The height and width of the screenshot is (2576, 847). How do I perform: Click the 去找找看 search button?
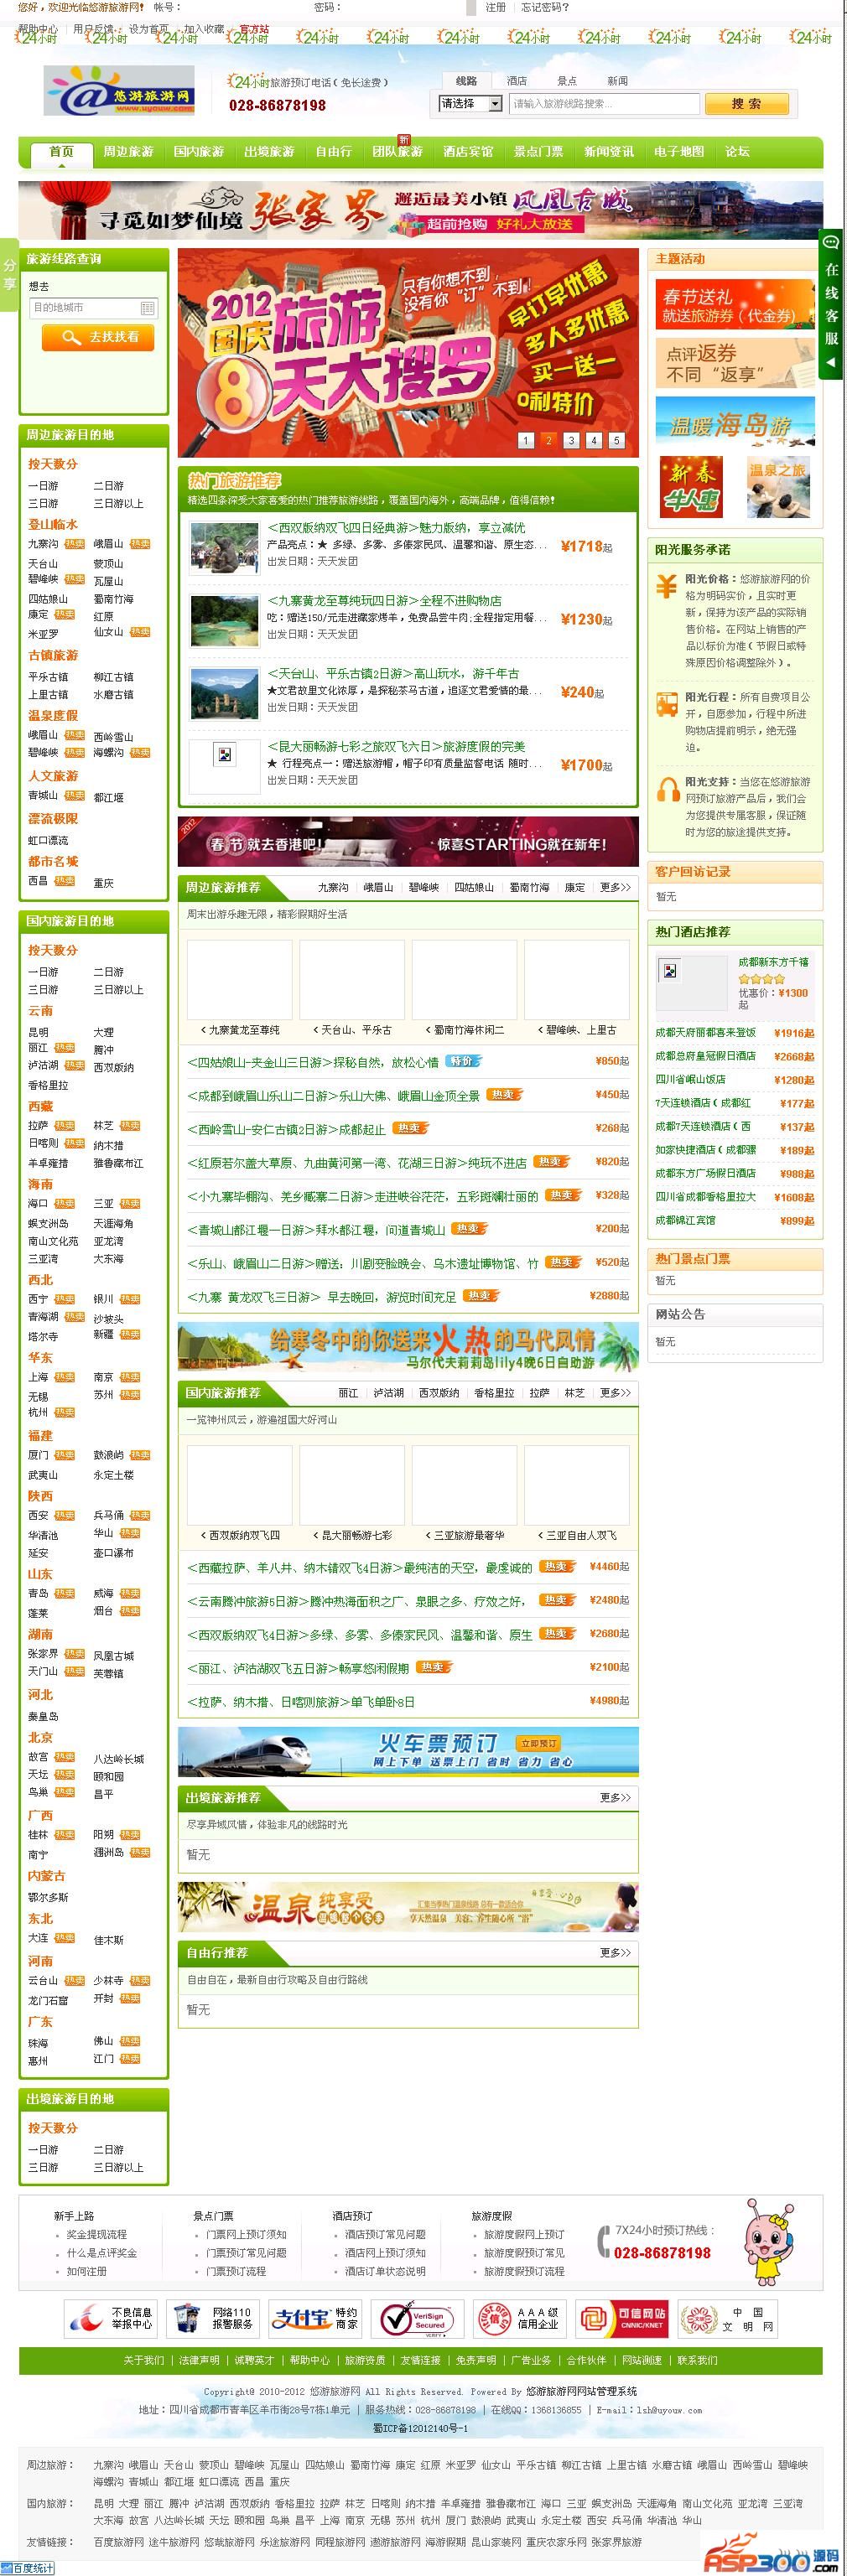point(97,337)
